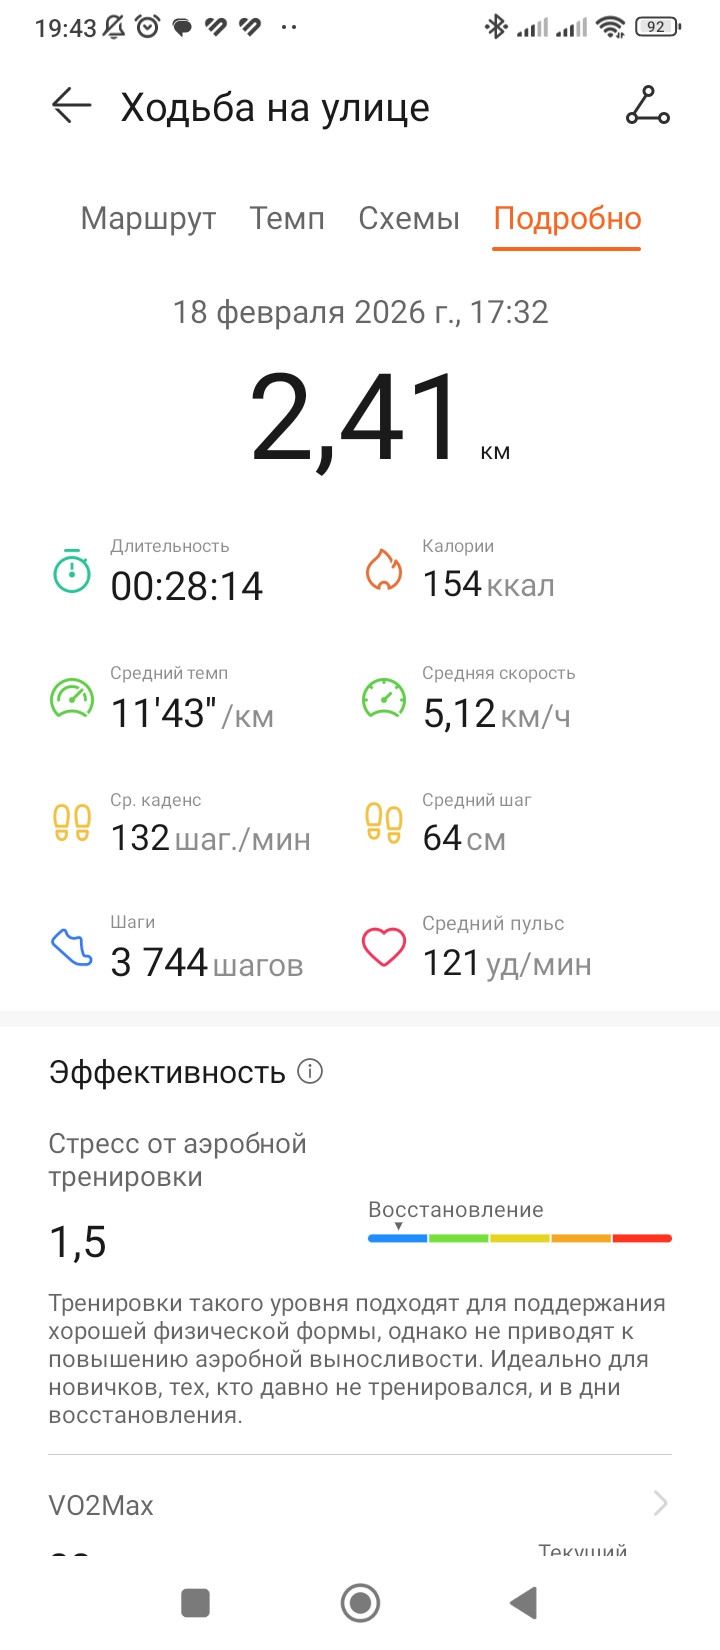Image resolution: width=720 pixels, height=1650 pixels.
Task: Switch to the Маршрут tab
Action: pos(148,218)
